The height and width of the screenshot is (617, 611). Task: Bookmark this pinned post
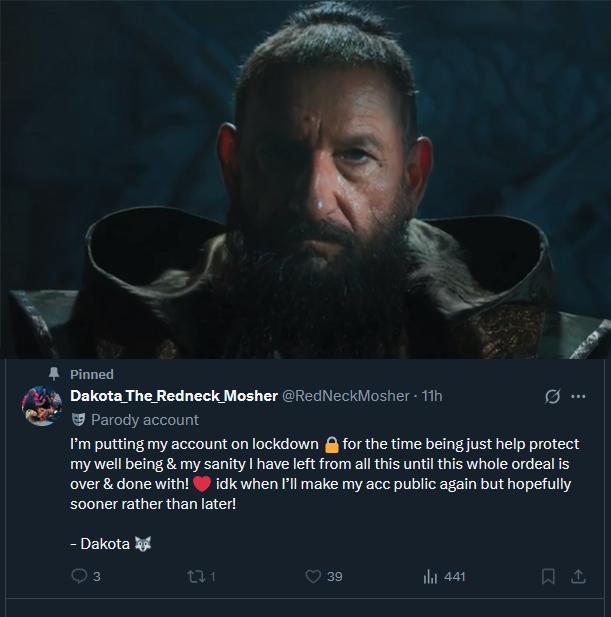[547, 576]
